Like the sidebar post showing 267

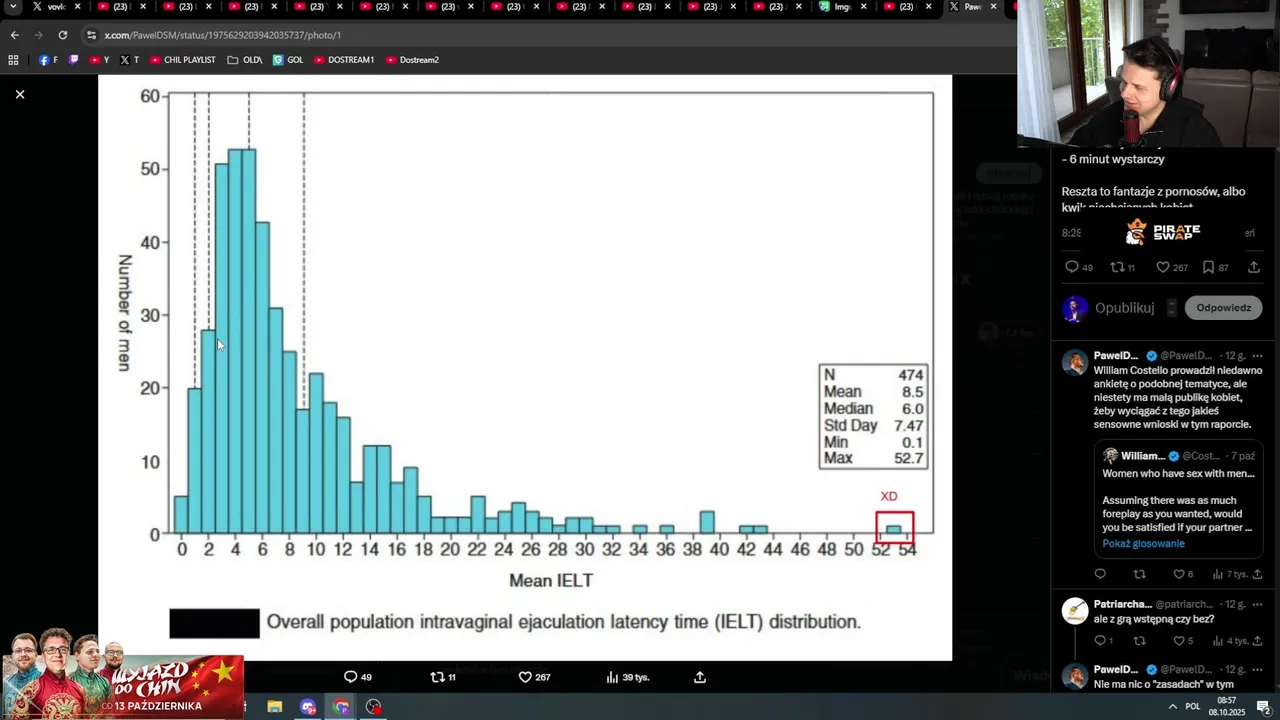[1172, 267]
